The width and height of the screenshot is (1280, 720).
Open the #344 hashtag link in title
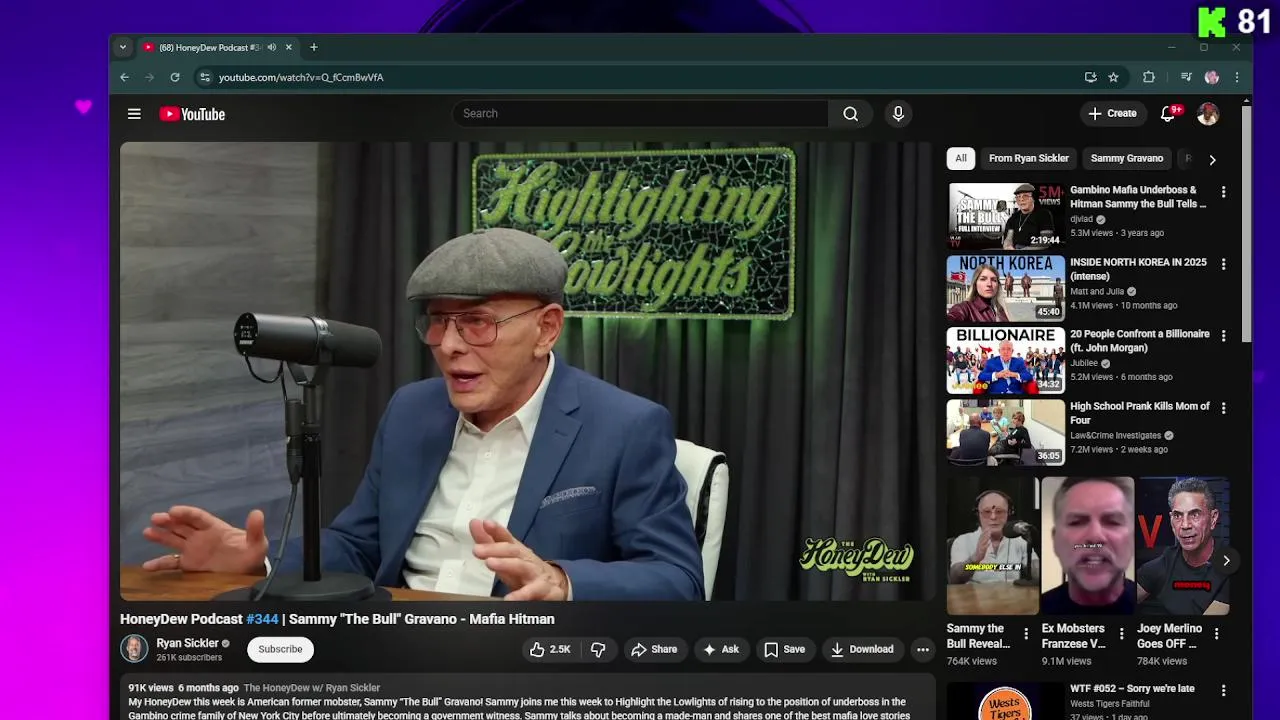click(262, 619)
